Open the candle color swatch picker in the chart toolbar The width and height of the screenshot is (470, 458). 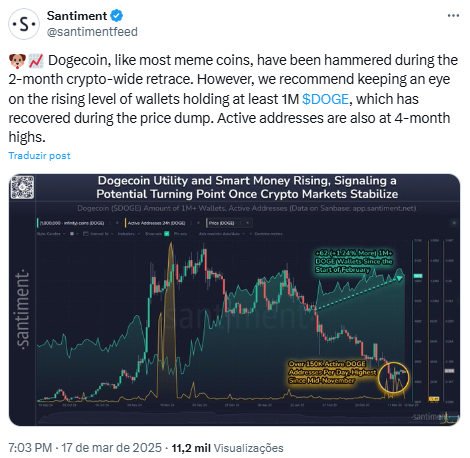tap(73, 234)
